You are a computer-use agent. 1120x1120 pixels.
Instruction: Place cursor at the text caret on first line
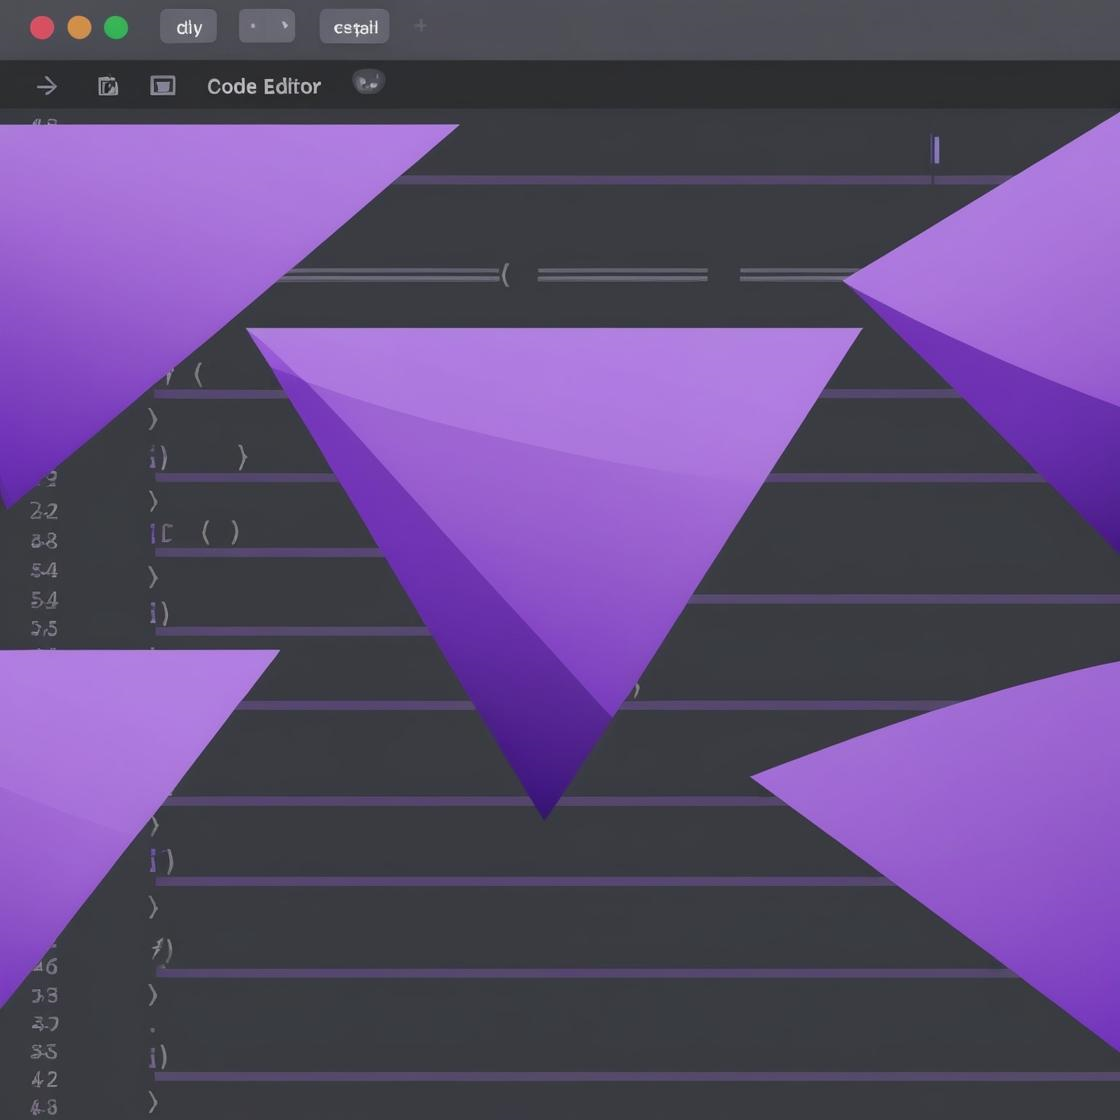click(x=935, y=150)
